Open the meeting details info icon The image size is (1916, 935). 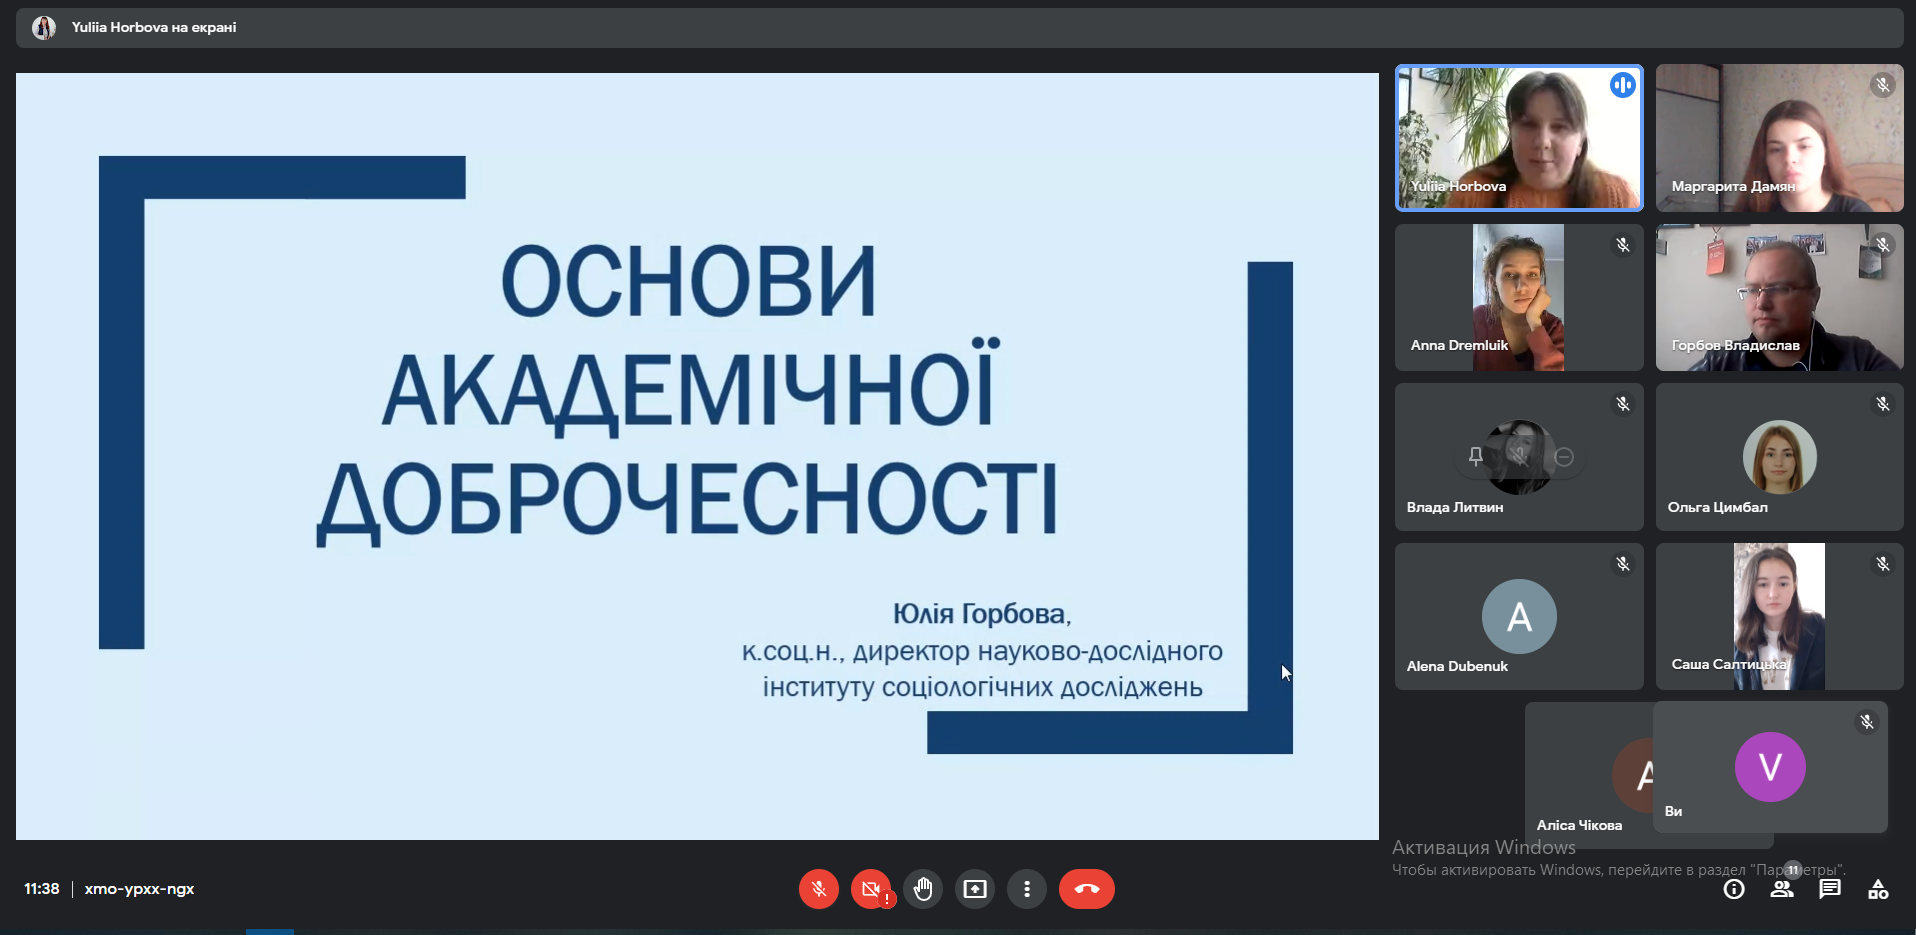pyautogui.click(x=1734, y=889)
